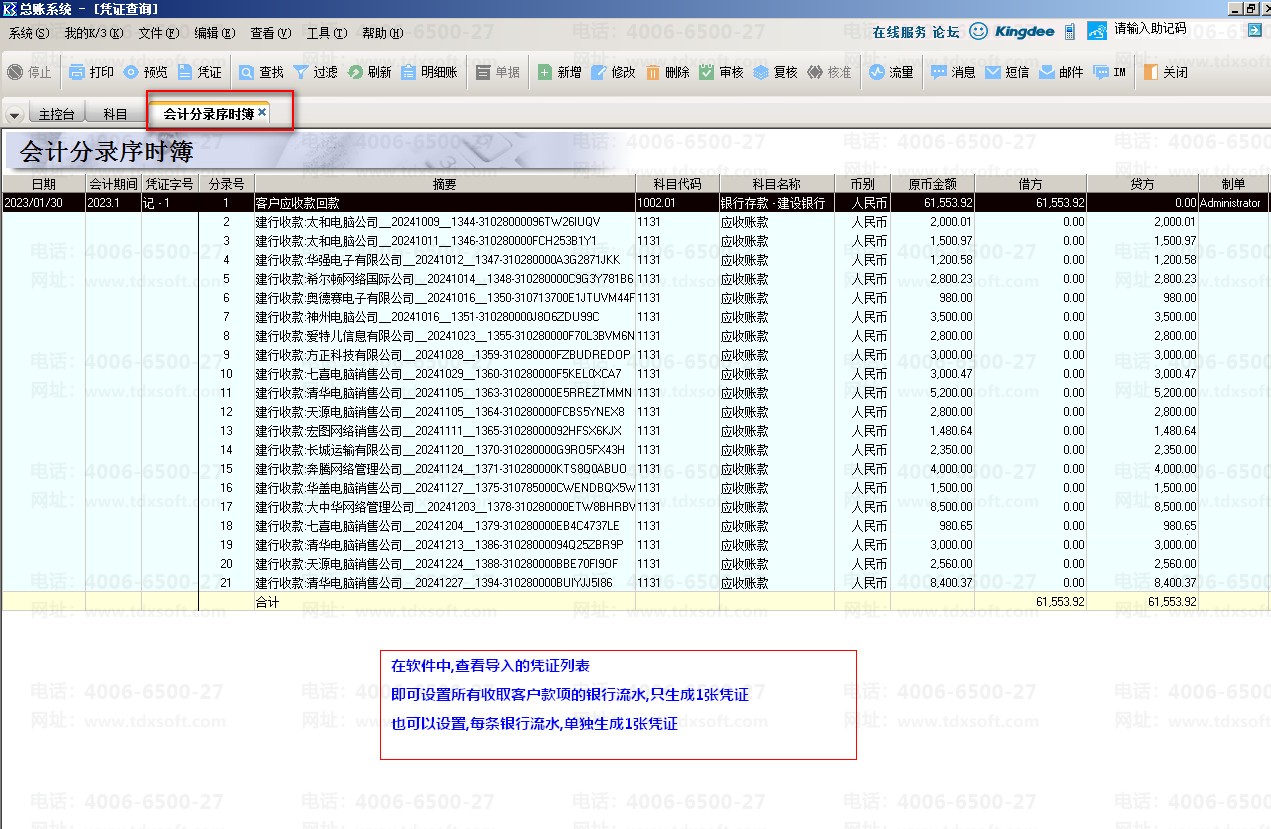
Task: Click the New (新增) voucher icon
Action: pyautogui.click(x=559, y=72)
